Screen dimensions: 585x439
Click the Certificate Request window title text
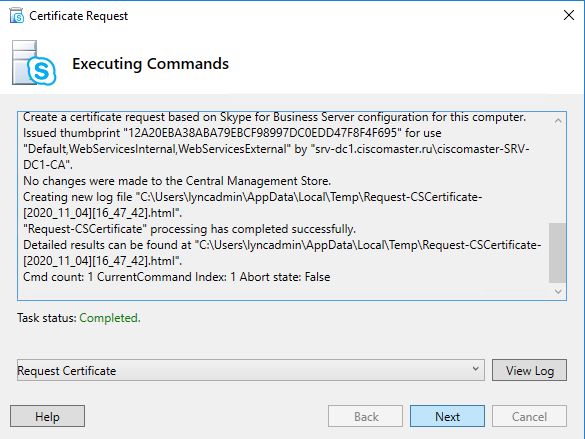[78, 16]
